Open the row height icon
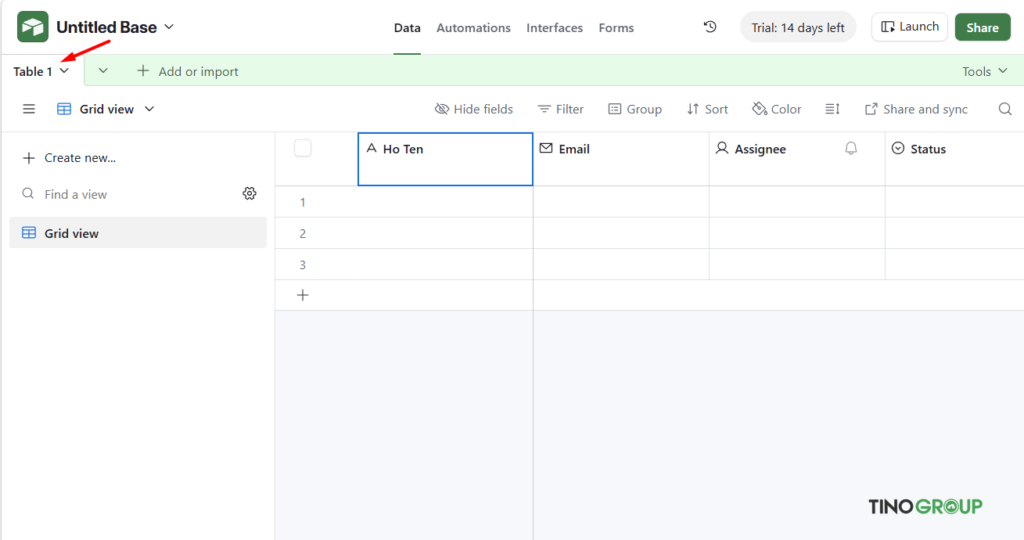The width and height of the screenshot is (1024, 540). [x=832, y=109]
